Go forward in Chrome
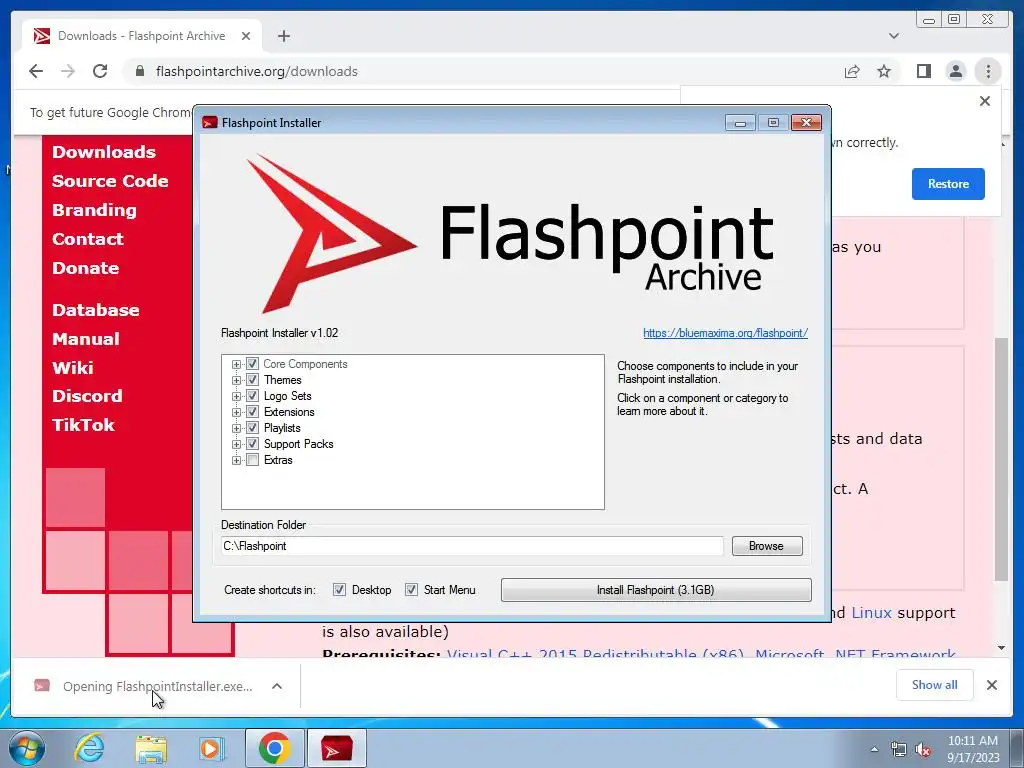Image resolution: width=1024 pixels, height=768 pixels. [x=68, y=71]
